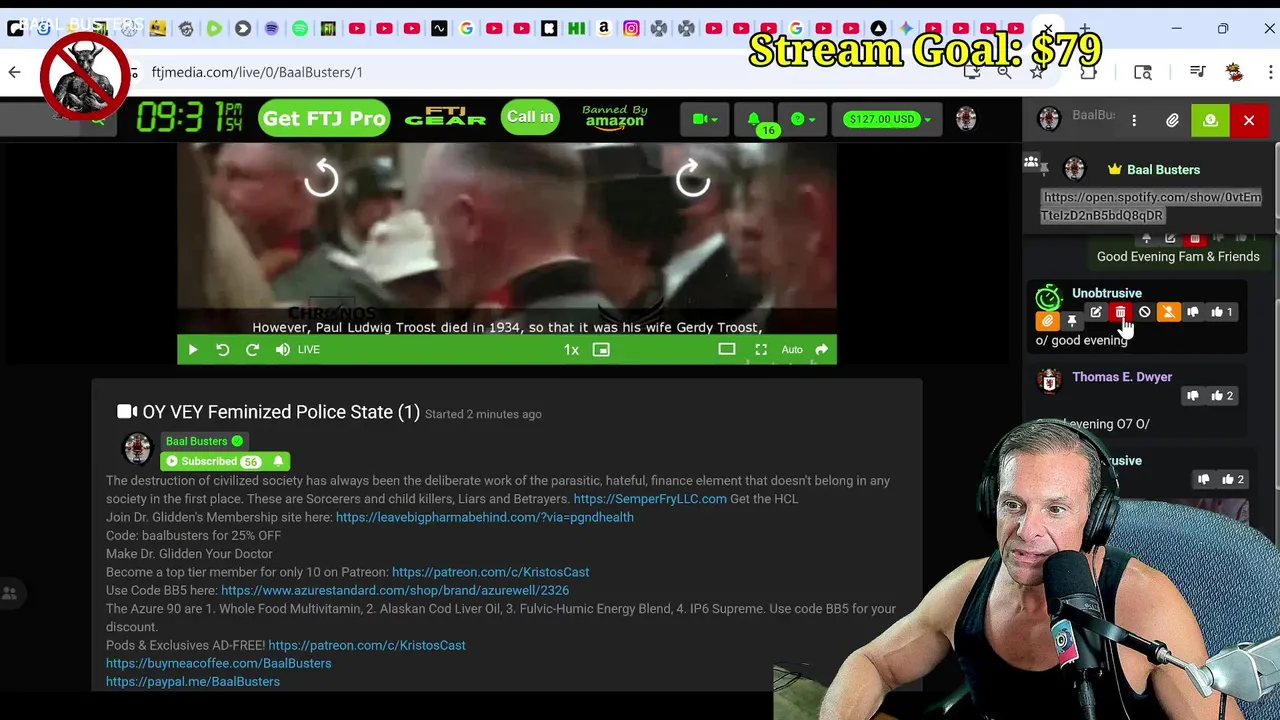The image size is (1280, 720).
Task: Toggle channel notification bell beside Subscribed
Action: (278, 461)
